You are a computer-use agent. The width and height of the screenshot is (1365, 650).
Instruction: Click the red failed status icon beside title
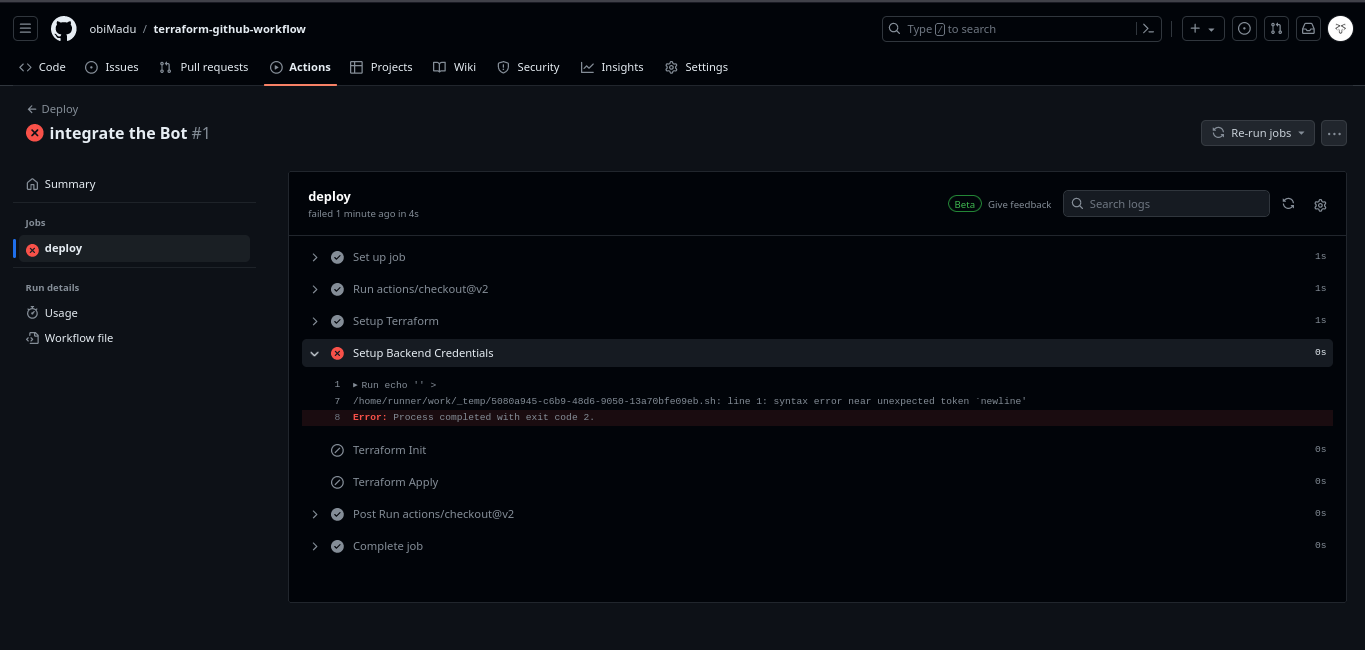point(35,133)
